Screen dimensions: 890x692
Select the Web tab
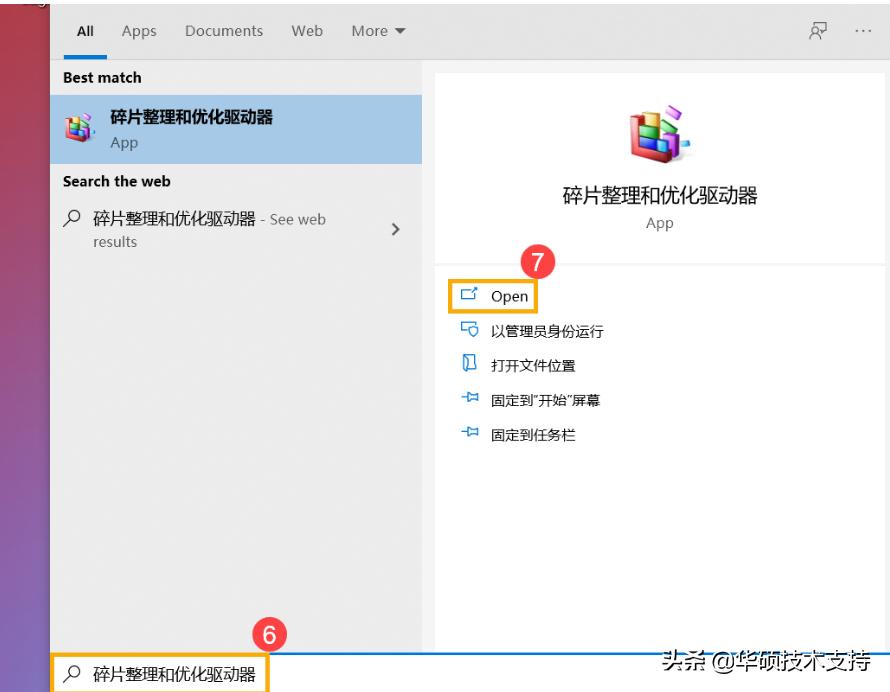coord(307,31)
